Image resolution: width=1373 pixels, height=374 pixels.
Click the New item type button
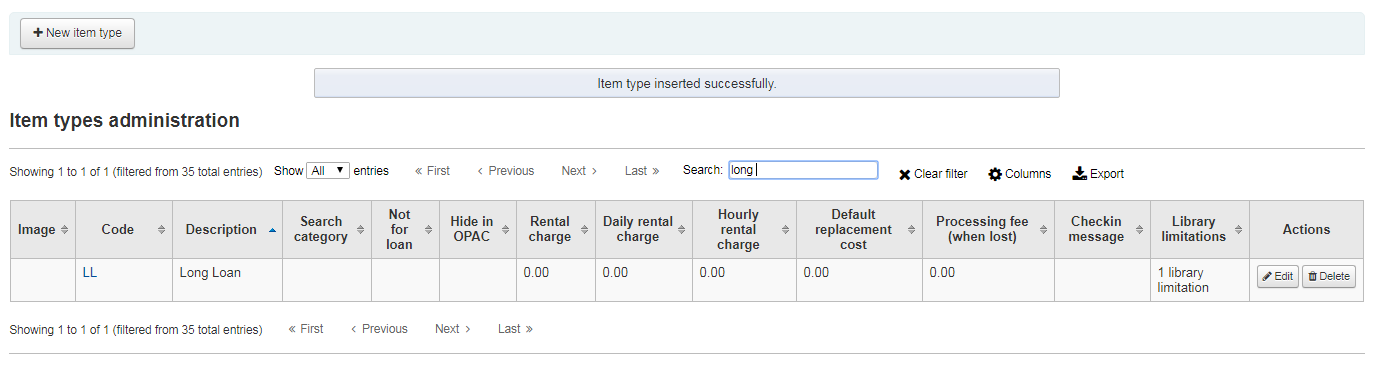coord(77,33)
